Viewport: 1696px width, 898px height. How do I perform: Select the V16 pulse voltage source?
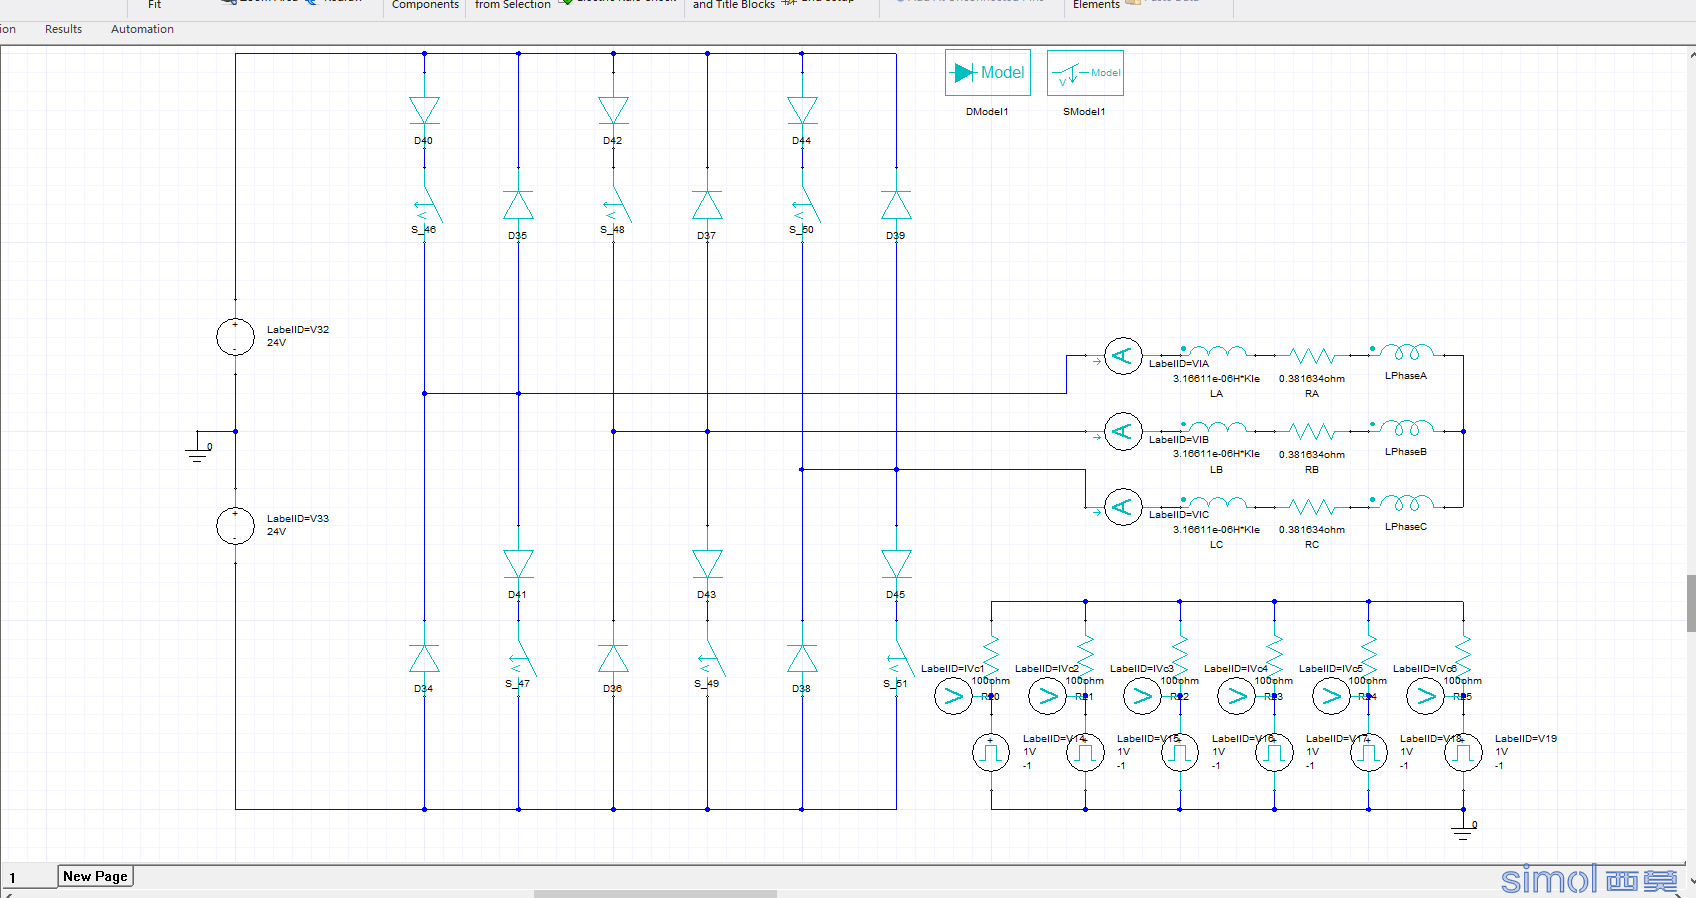1180,752
